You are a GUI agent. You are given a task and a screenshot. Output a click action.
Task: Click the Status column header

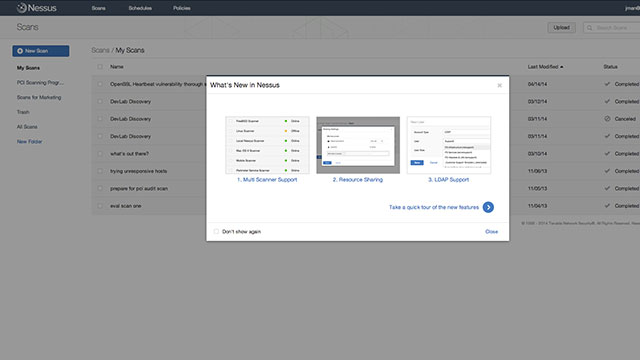click(610, 67)
